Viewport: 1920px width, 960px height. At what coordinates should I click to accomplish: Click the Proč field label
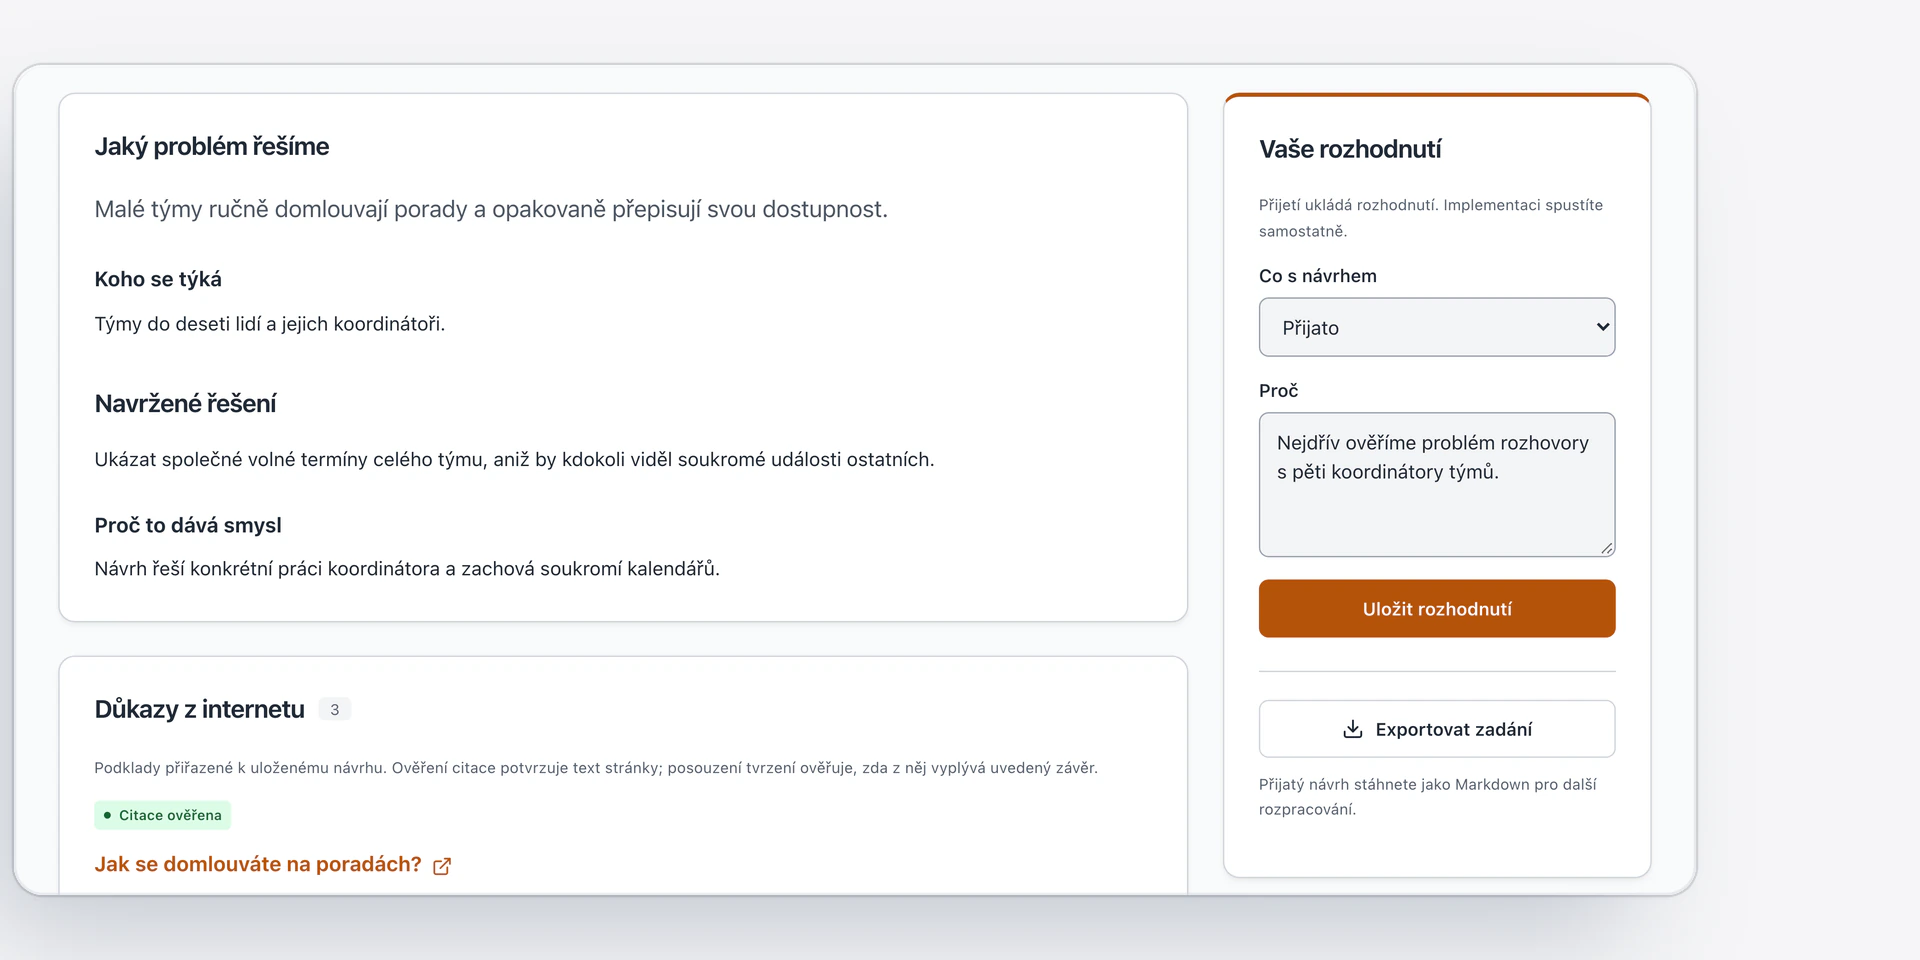point(1278,391)
